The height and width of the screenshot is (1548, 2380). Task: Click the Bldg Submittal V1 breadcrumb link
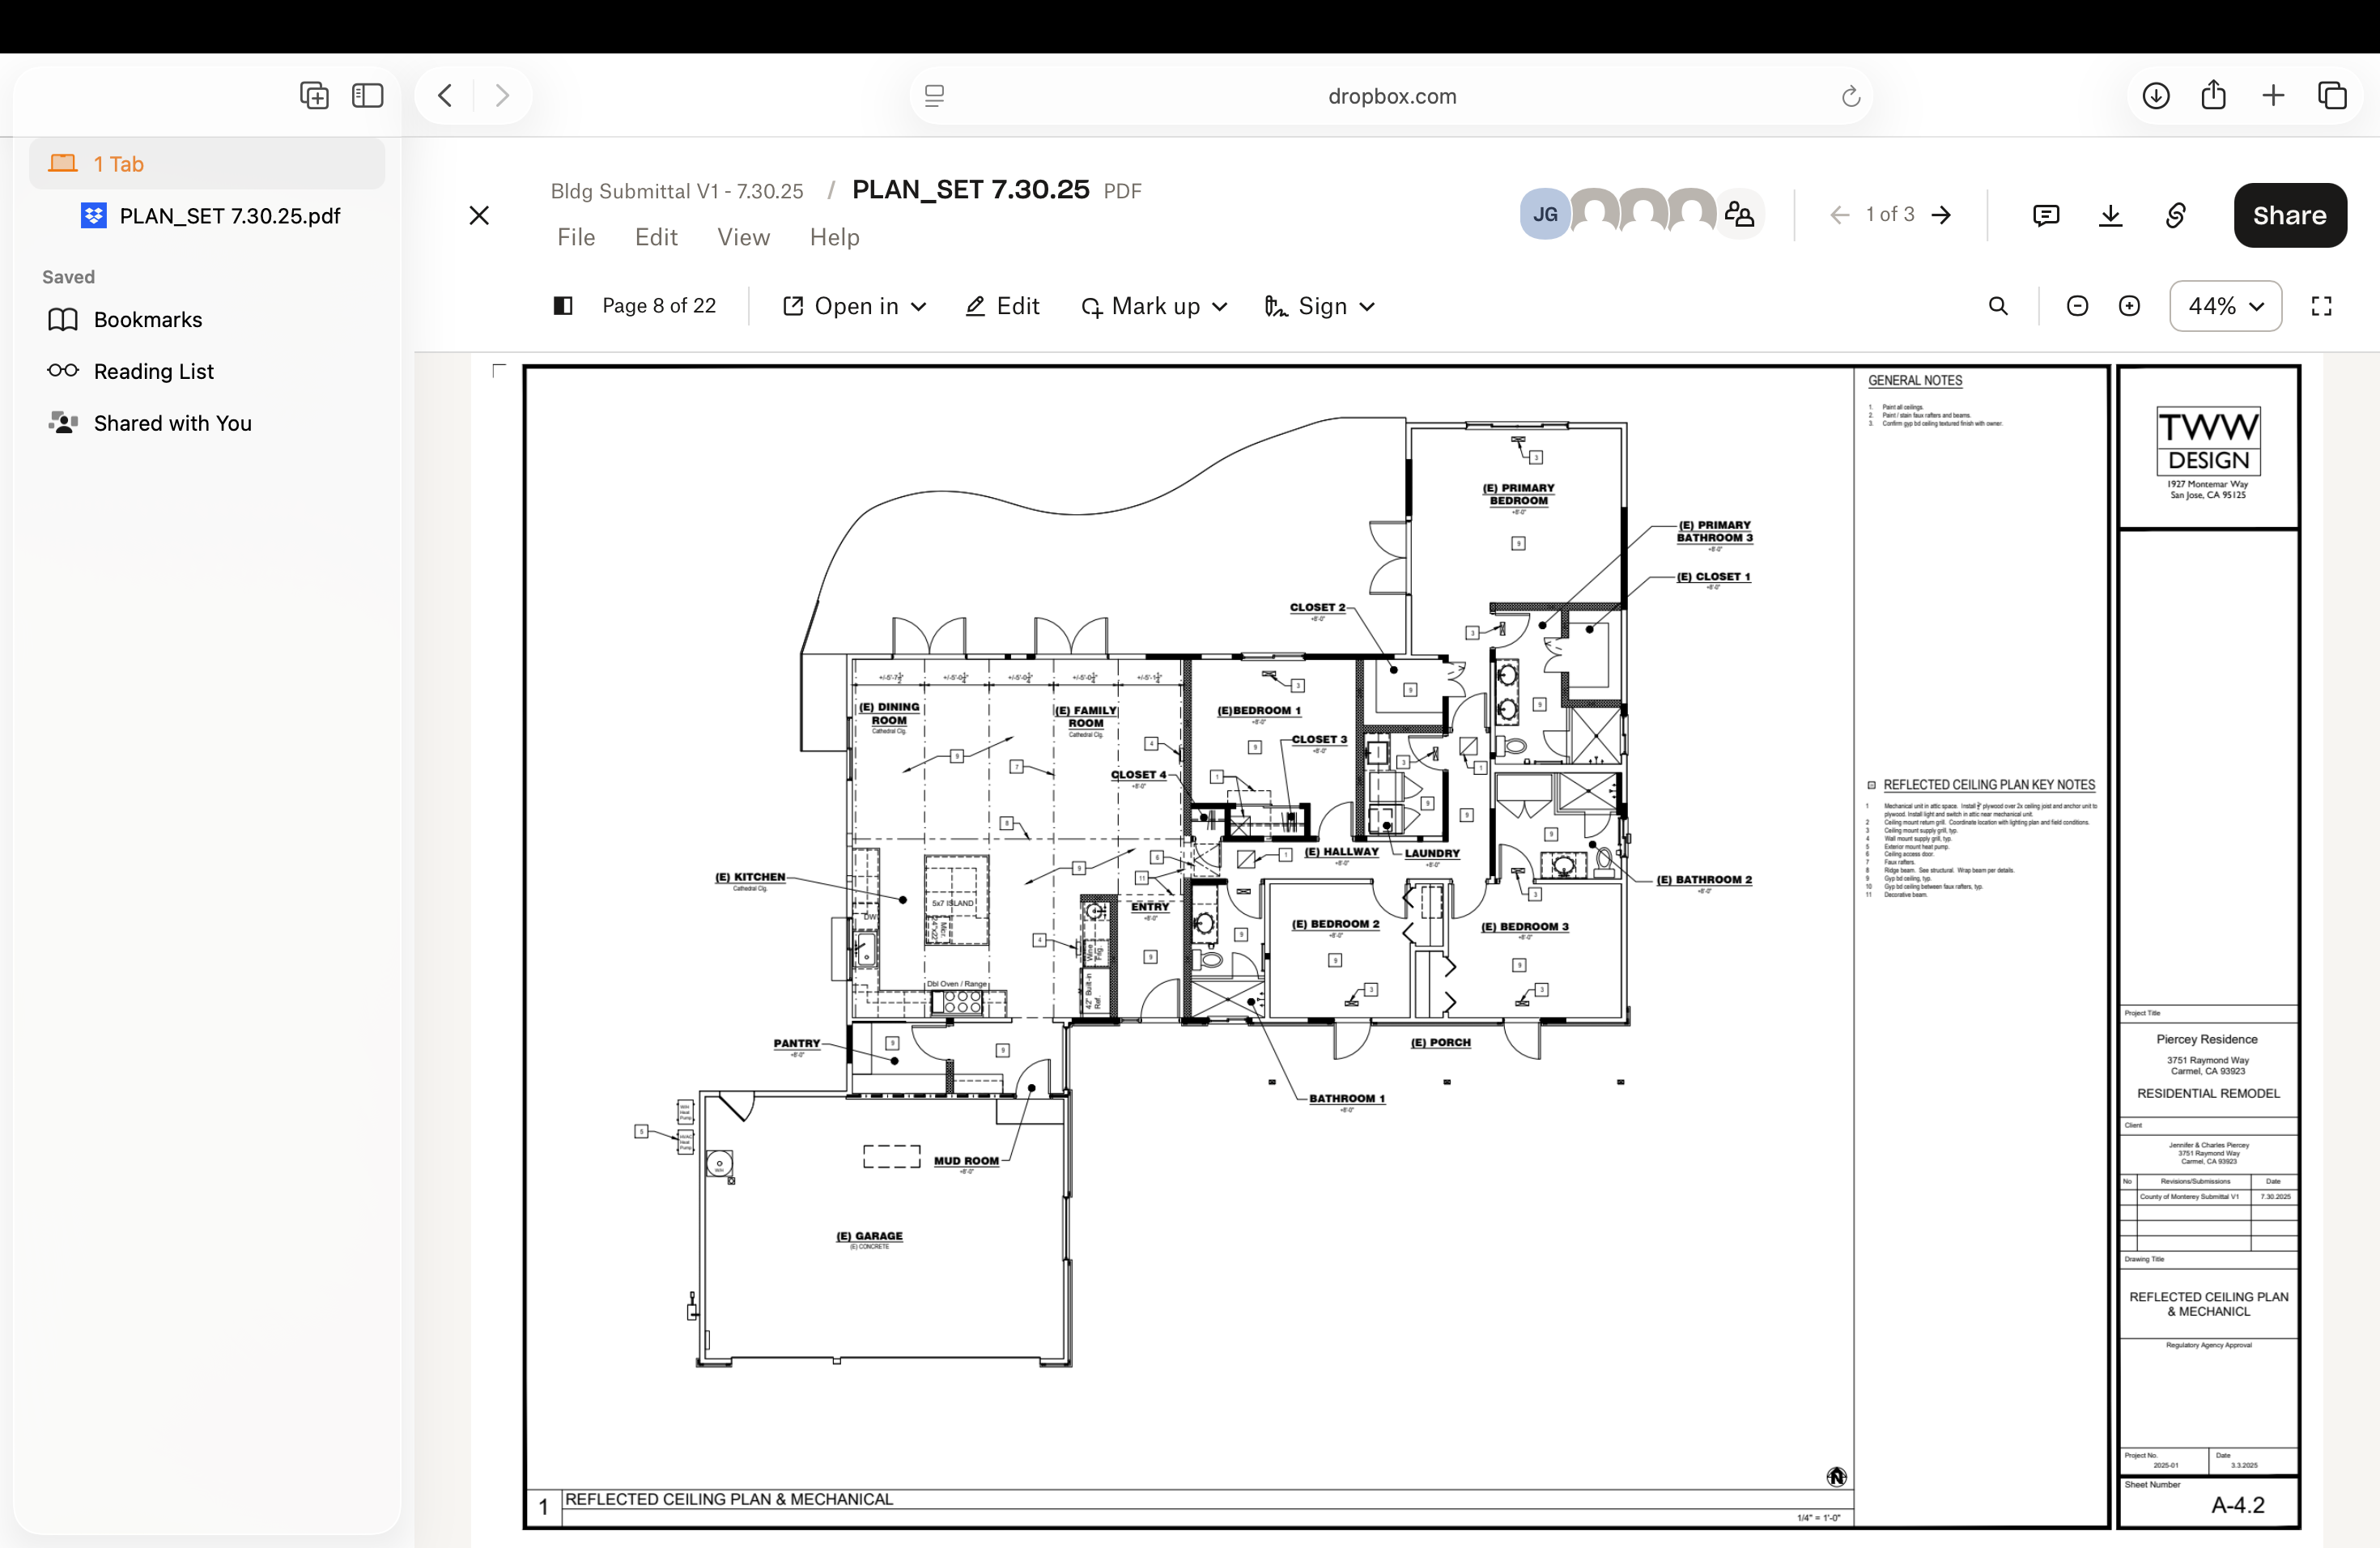[x=677, y=191]
